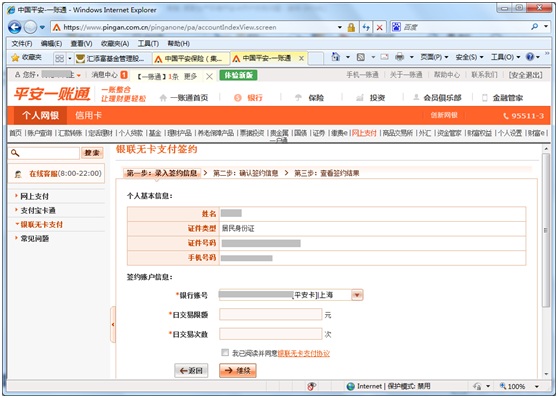The width and height of the screenshot is (558, 398).
Task: Open the 收藏夹(A) menu
Action: (x=115, y=43)
